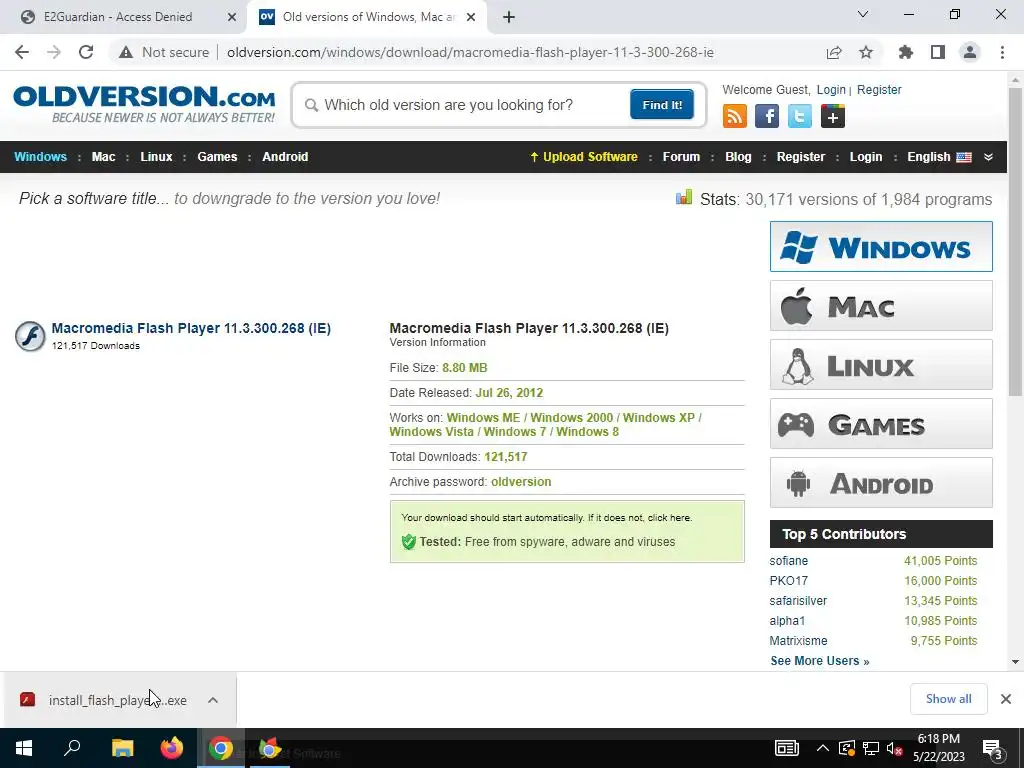The image size is (1024, 768).
Task: Open Windows menu in site navbar
Action: [x=40, y=157]
